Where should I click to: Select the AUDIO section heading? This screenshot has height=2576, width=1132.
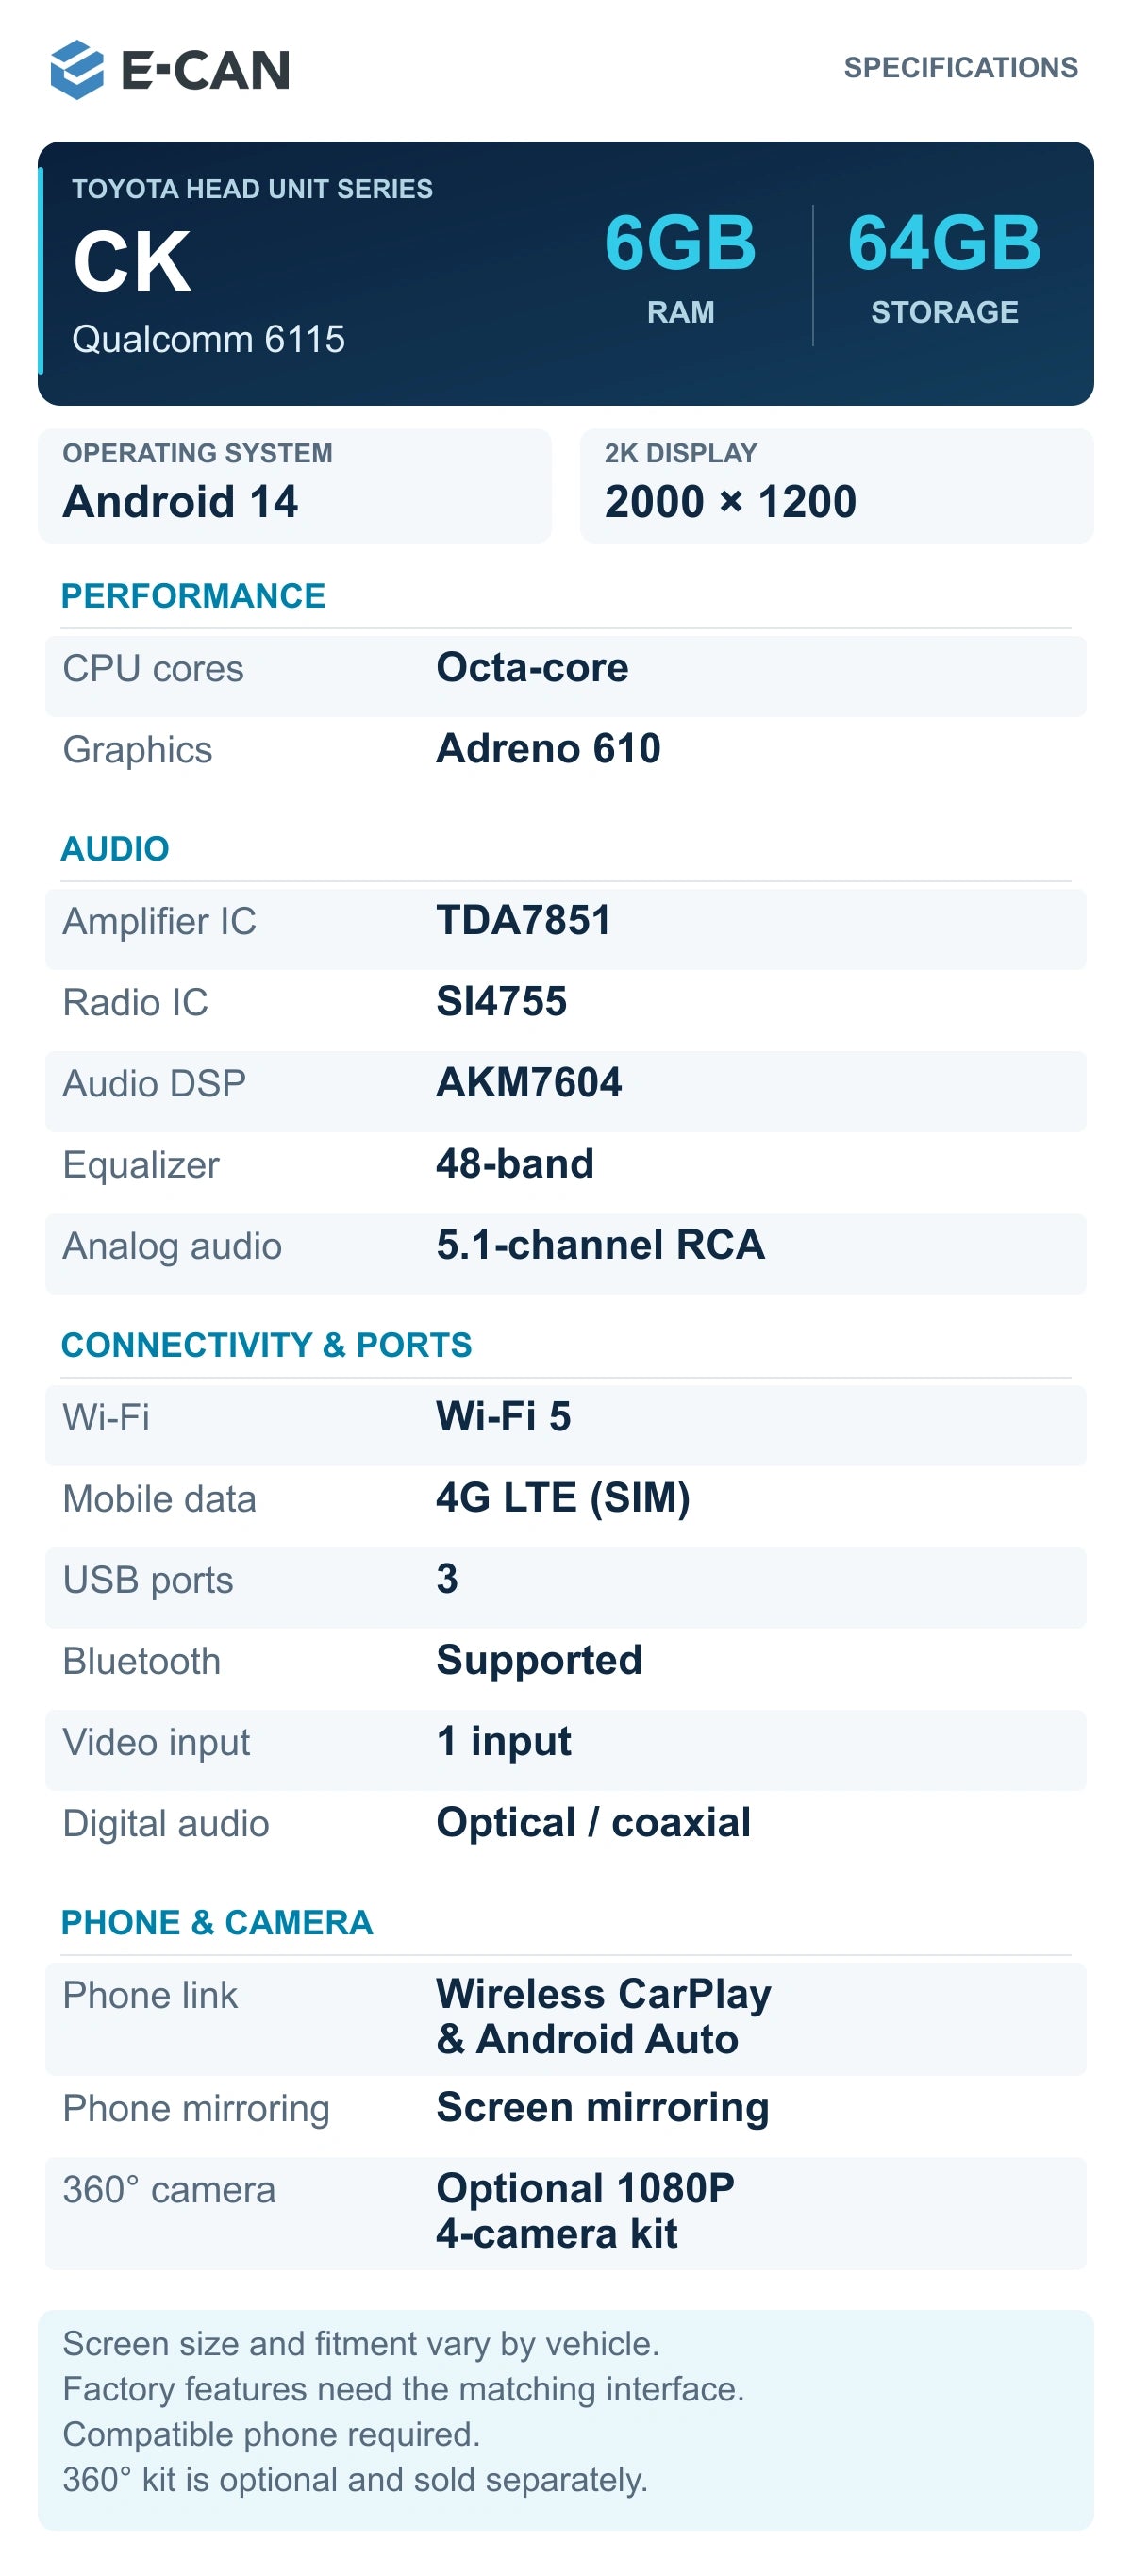(115, 848)
